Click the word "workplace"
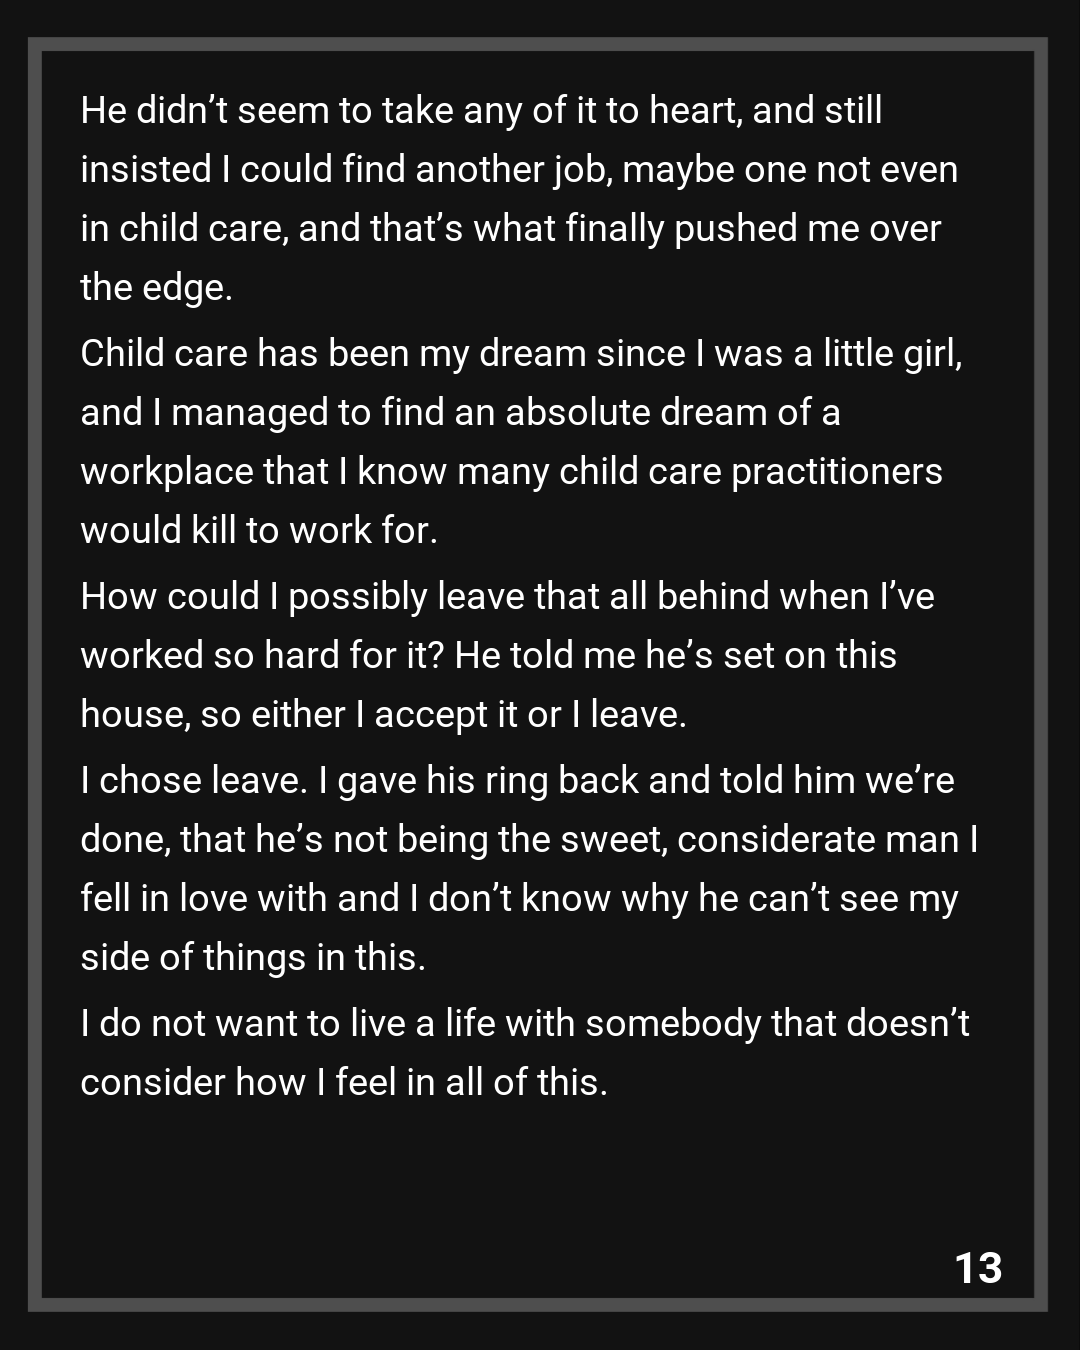 pyautogui.click(x=166, y=472)
